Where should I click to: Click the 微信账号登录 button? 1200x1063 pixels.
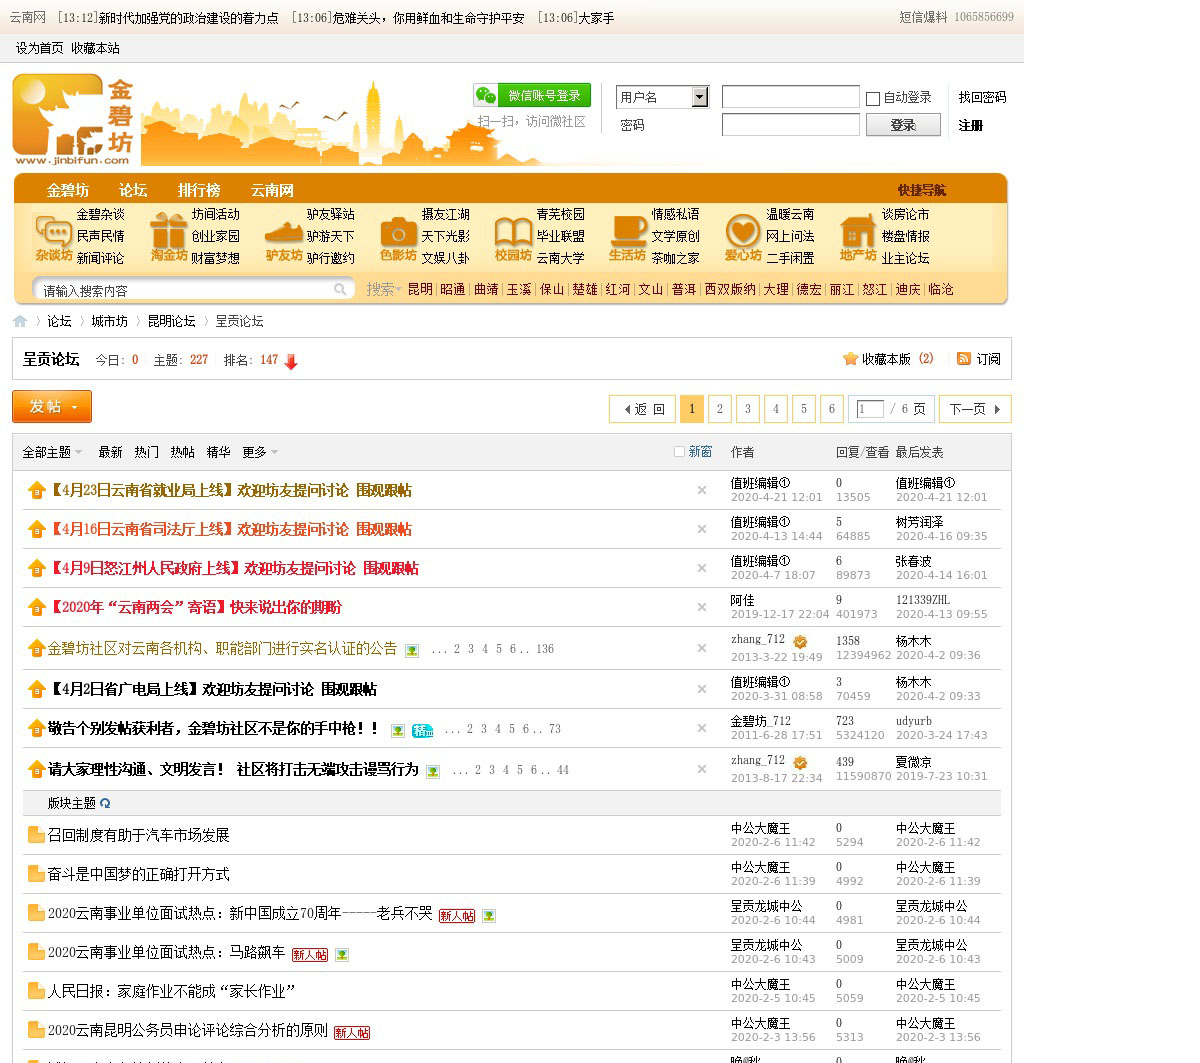click(532, 95)
